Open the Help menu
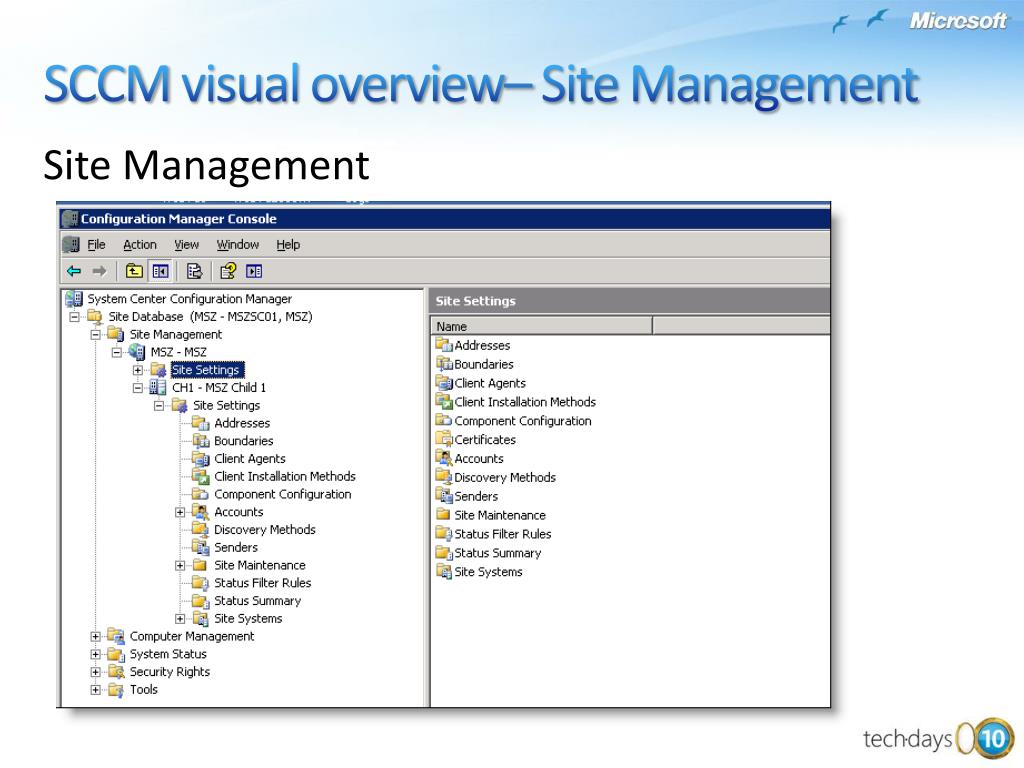Viewport: 1024px width, 768px height. (288, 245)
